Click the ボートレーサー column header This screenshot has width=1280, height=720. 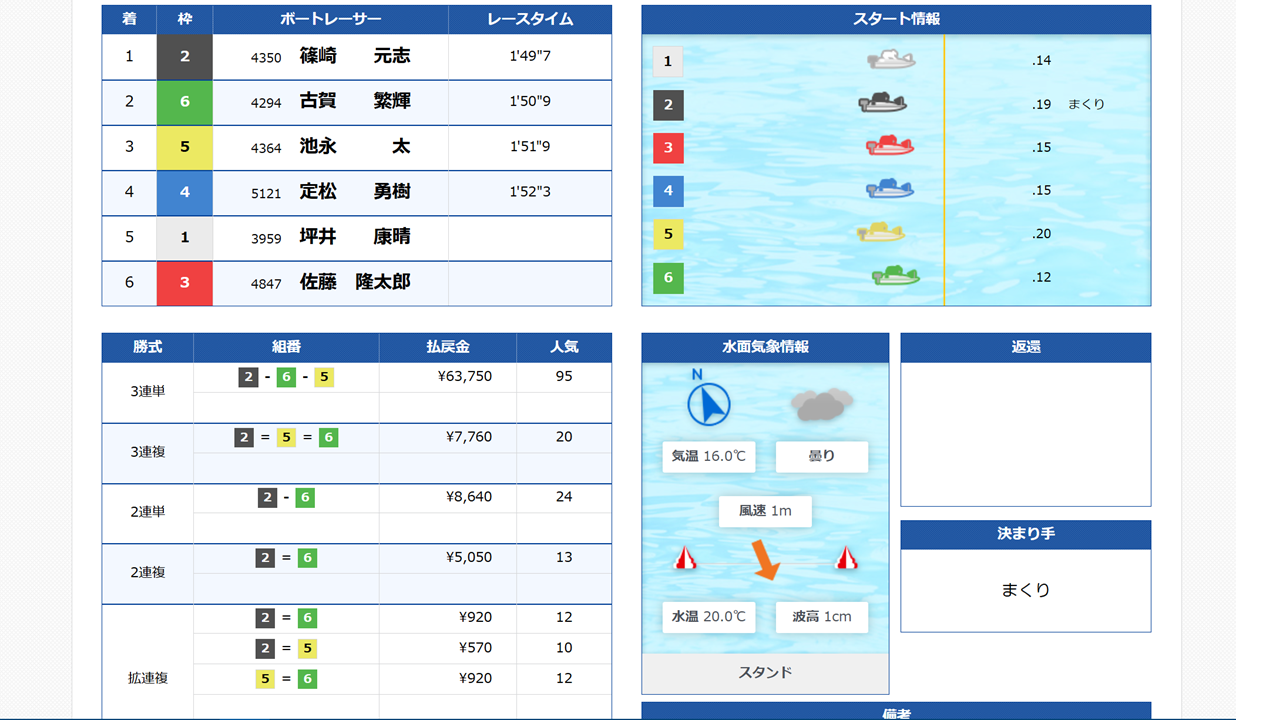[330, 20]
